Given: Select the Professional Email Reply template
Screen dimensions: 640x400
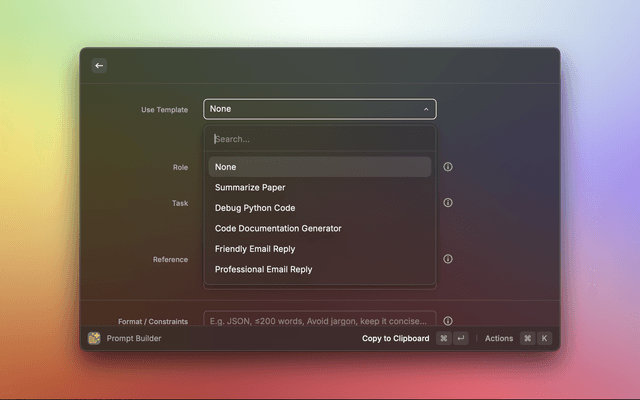Looking at the screenshot, I should tap(320, 269).
